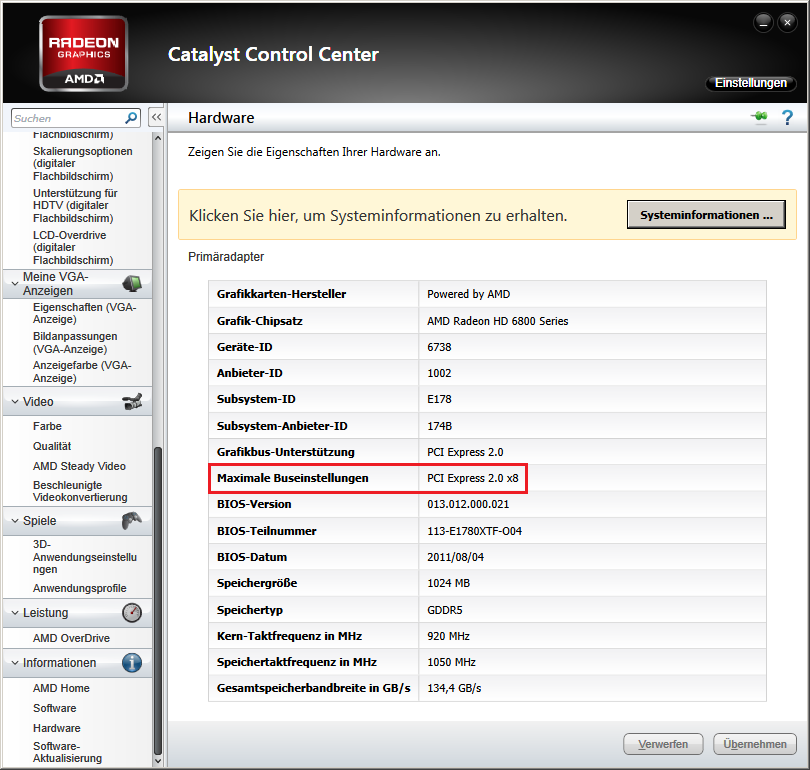Select Speichergröße value 1024 MB
This screenshot has height=770, width=810.
pyautogui.click(x=448, y=583)
